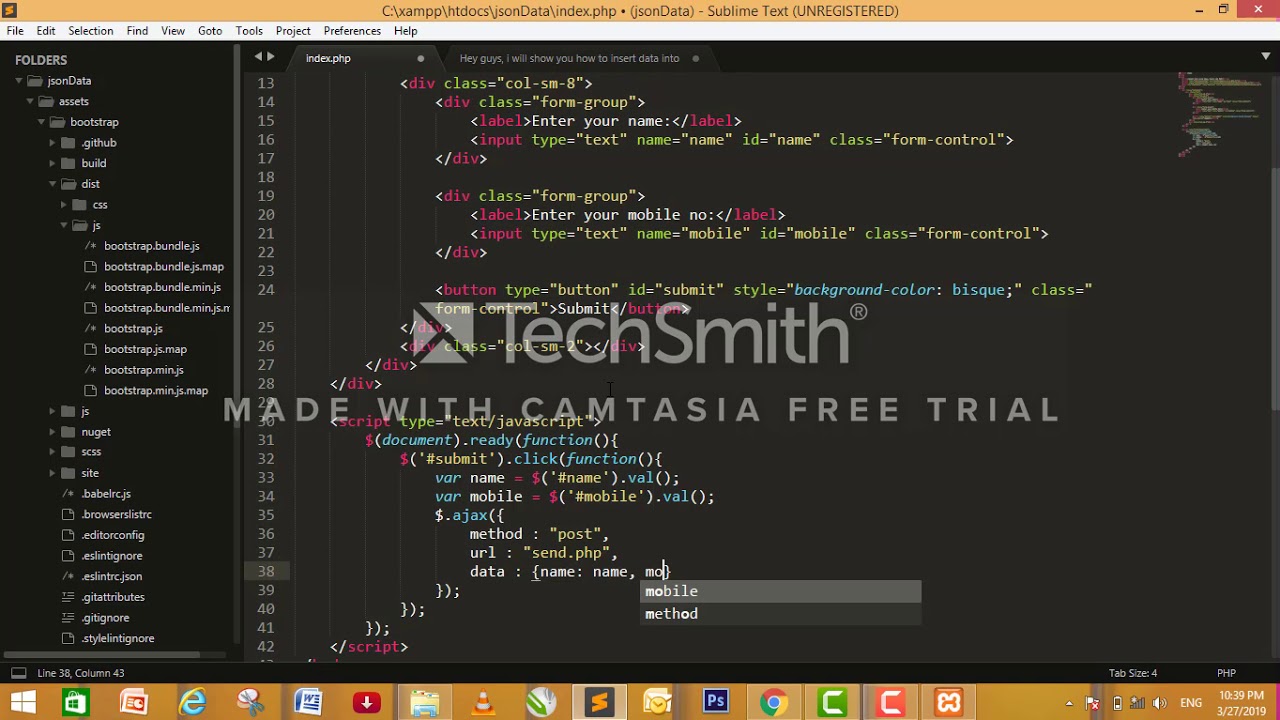Collapse the assets folder

30,101
